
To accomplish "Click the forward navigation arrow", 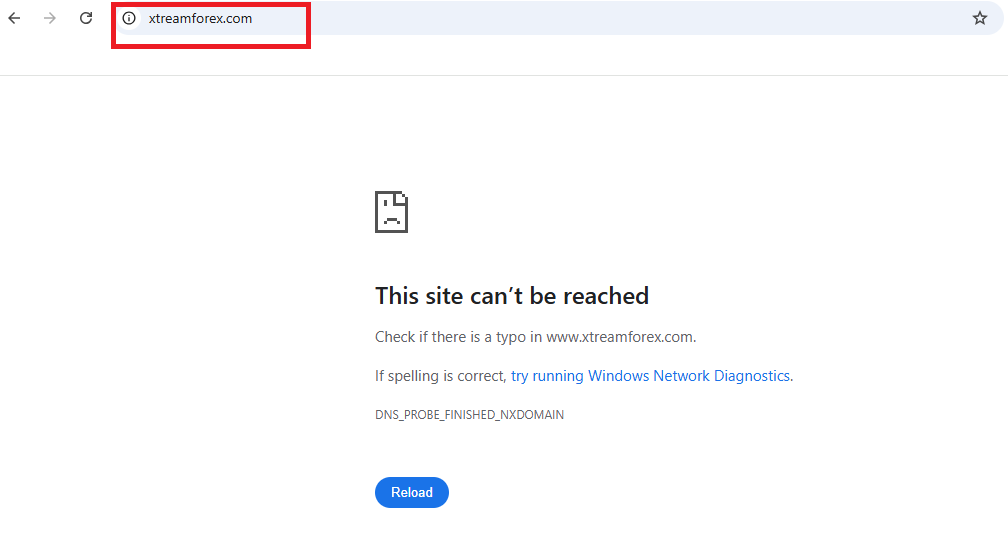I will 50,18.
